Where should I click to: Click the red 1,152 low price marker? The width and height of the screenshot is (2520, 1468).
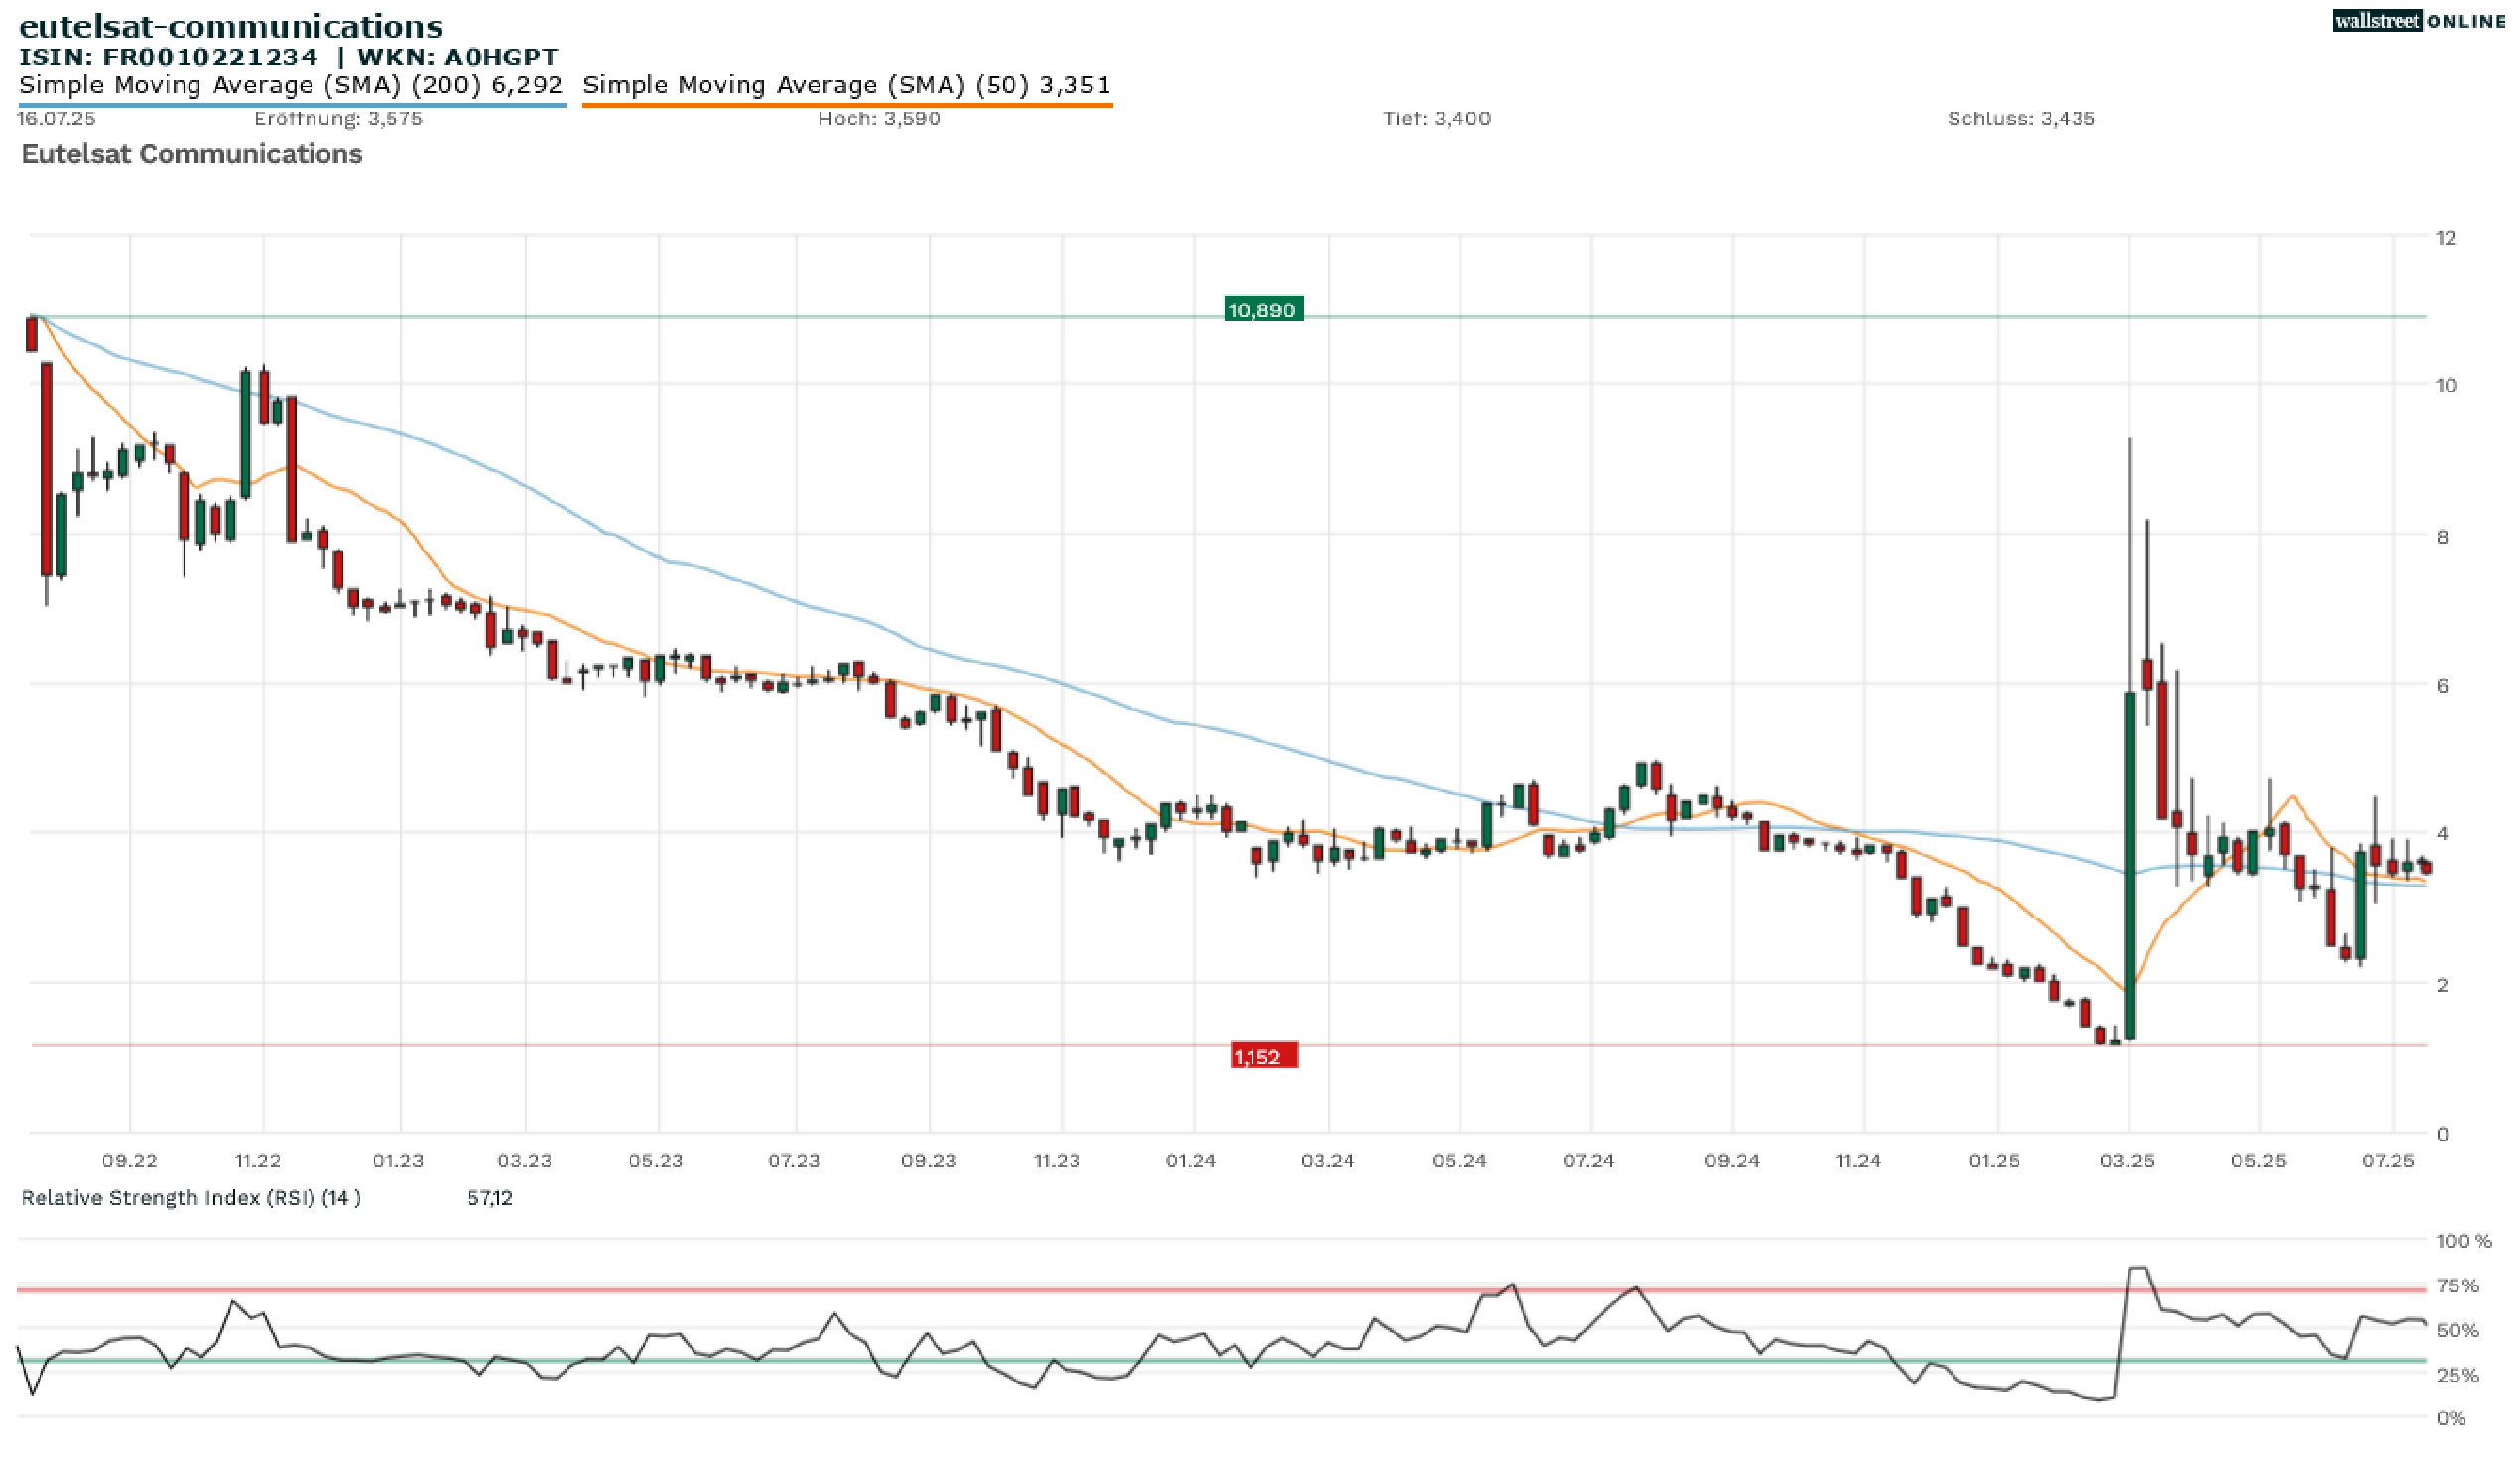[x=1264, y=1057]
